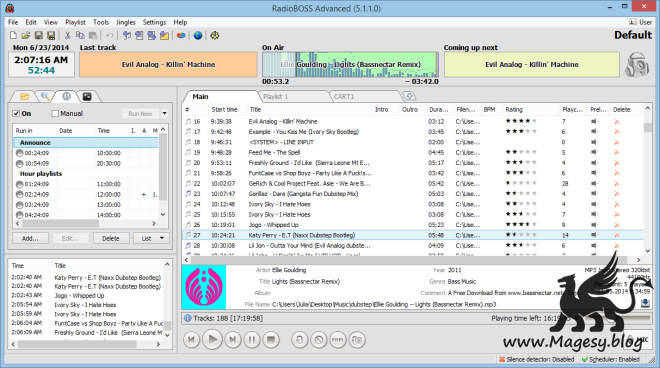This screenshot has height=368, width=660.
Task: Stop playback with the square button
Action: (x=271, y=340)
